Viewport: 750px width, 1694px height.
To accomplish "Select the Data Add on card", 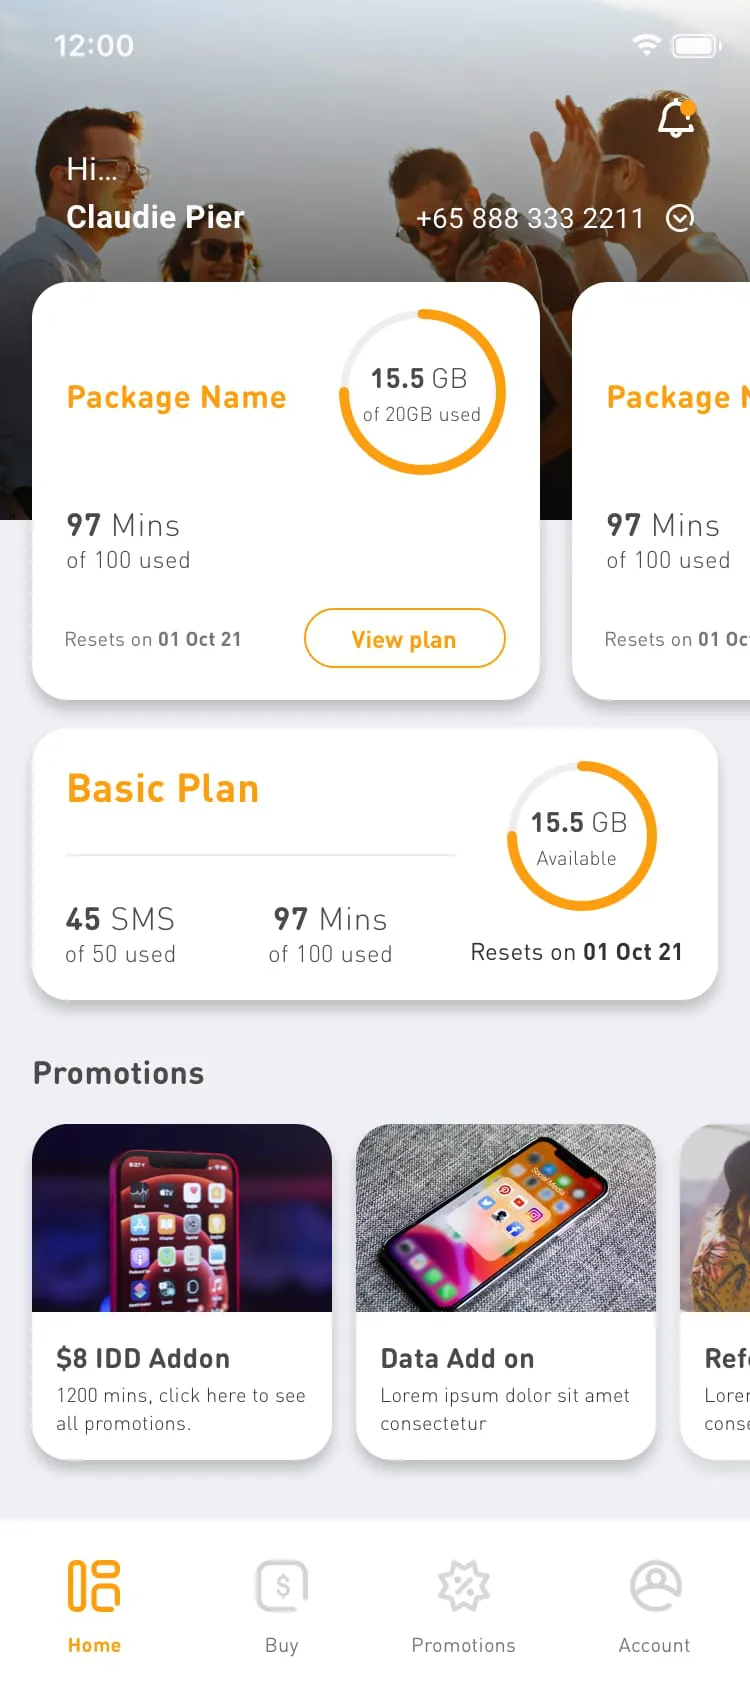I will click(506, 1292).
